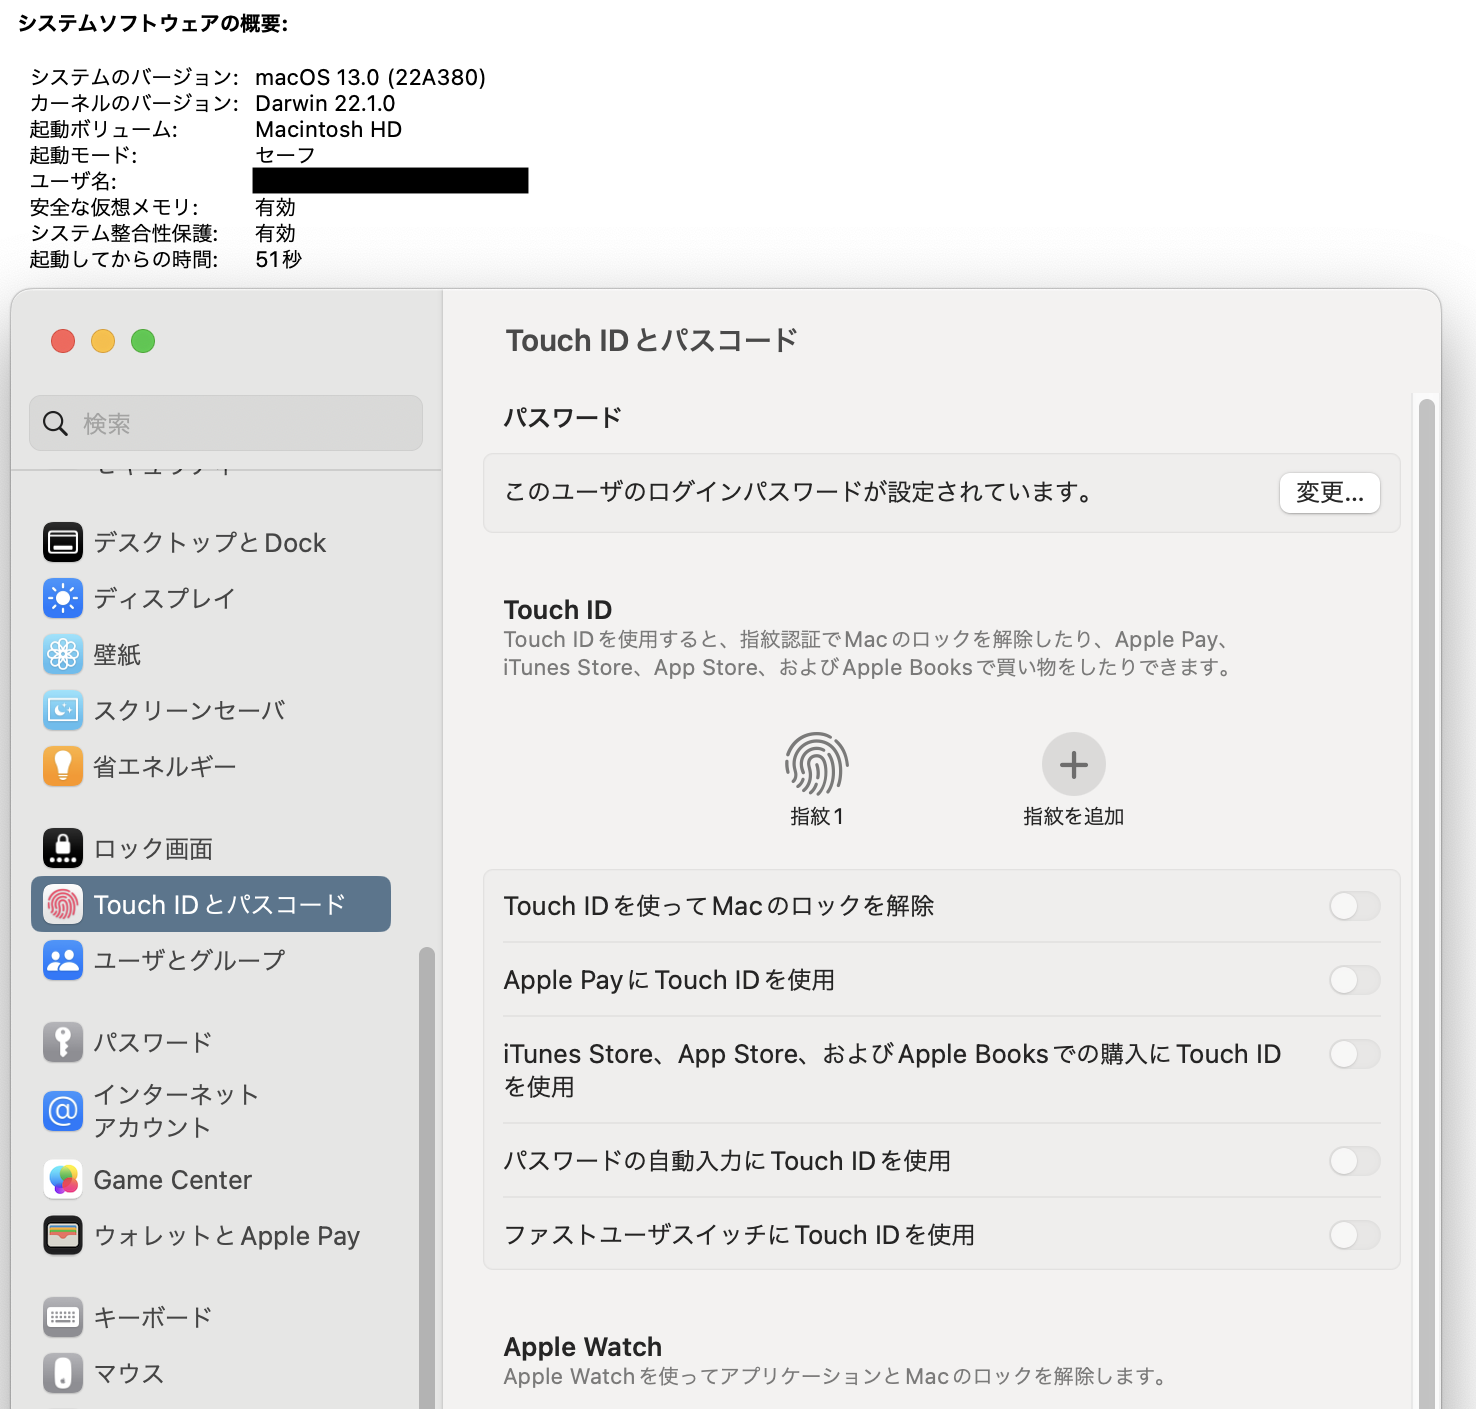This screenshot has width=1476, height=1409.
Task: Click このユーザのログインパスワードが設定されています text
Action: coord(800,492)
